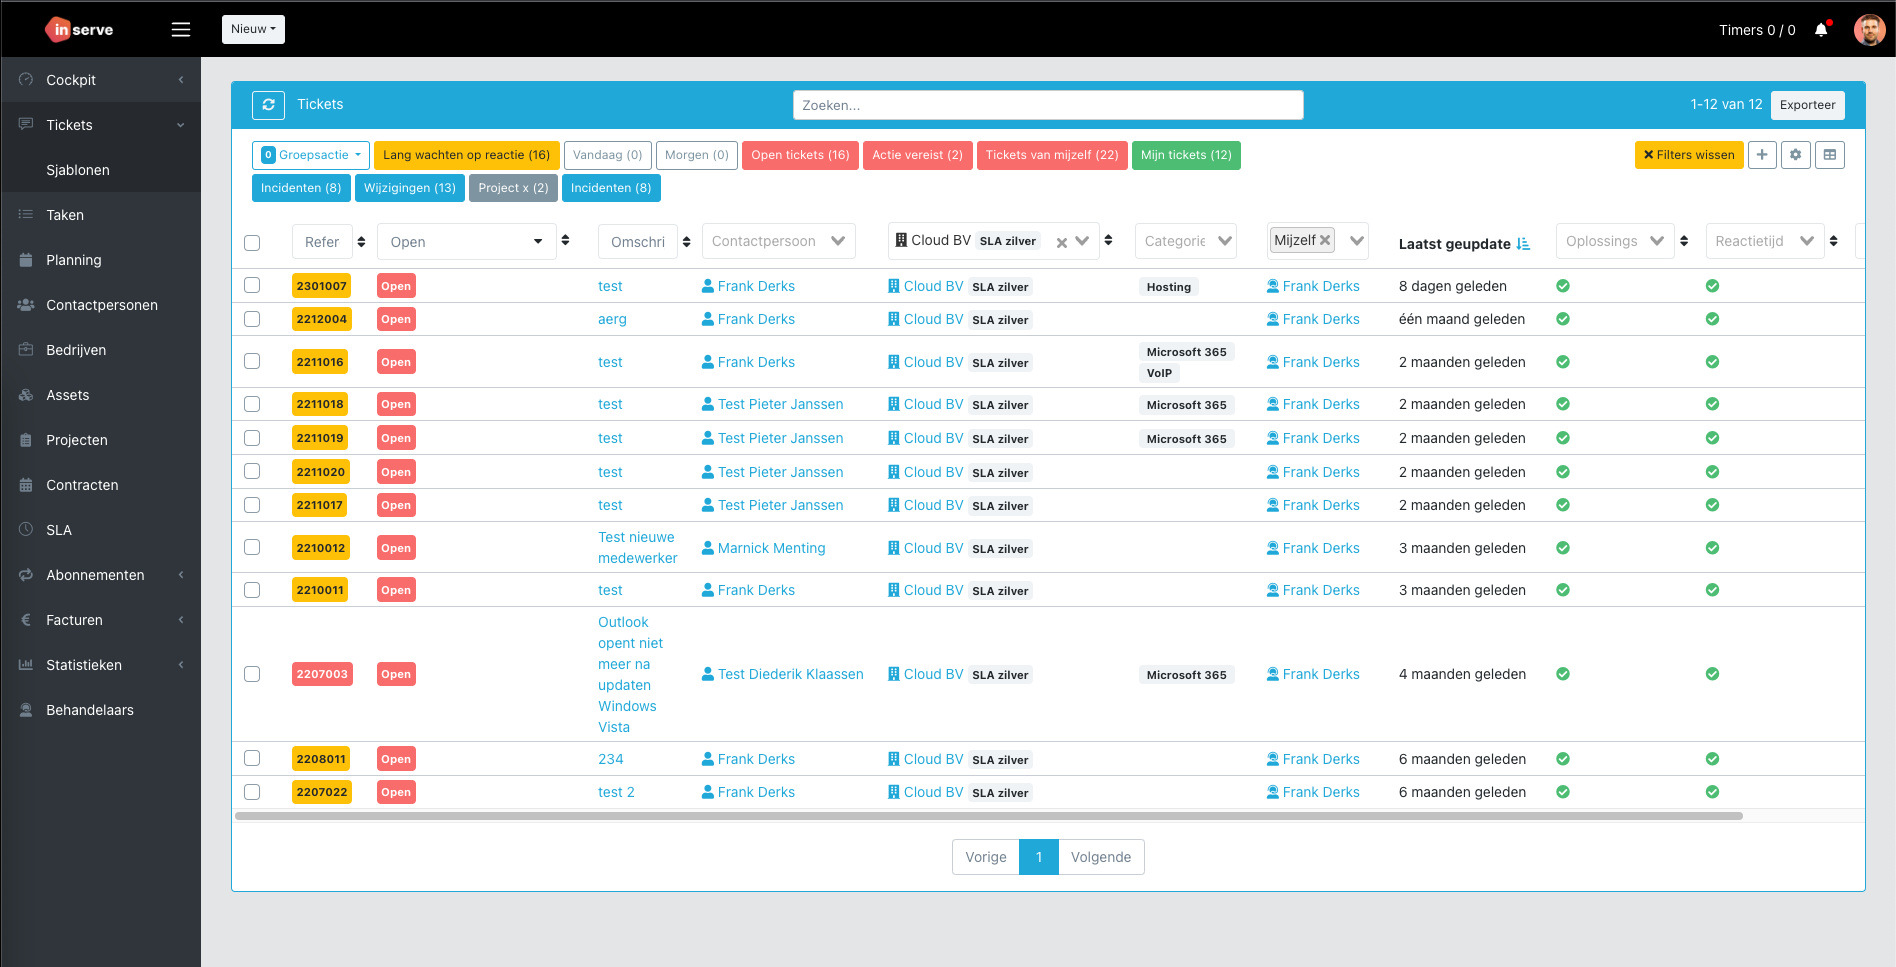Open the sidebar hamburger menu
Image resolution: width=1896 pixels, height=967 pixels.
(180, 29)
